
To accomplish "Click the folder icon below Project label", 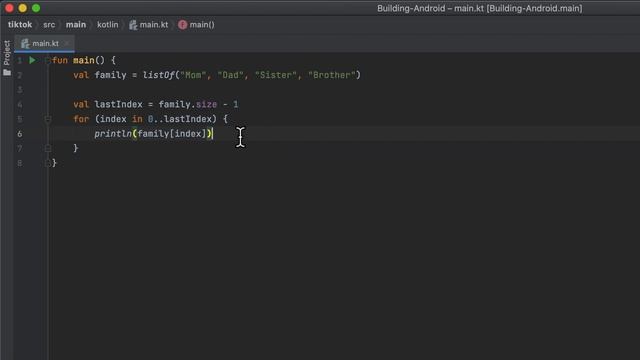I will point(7,73).
